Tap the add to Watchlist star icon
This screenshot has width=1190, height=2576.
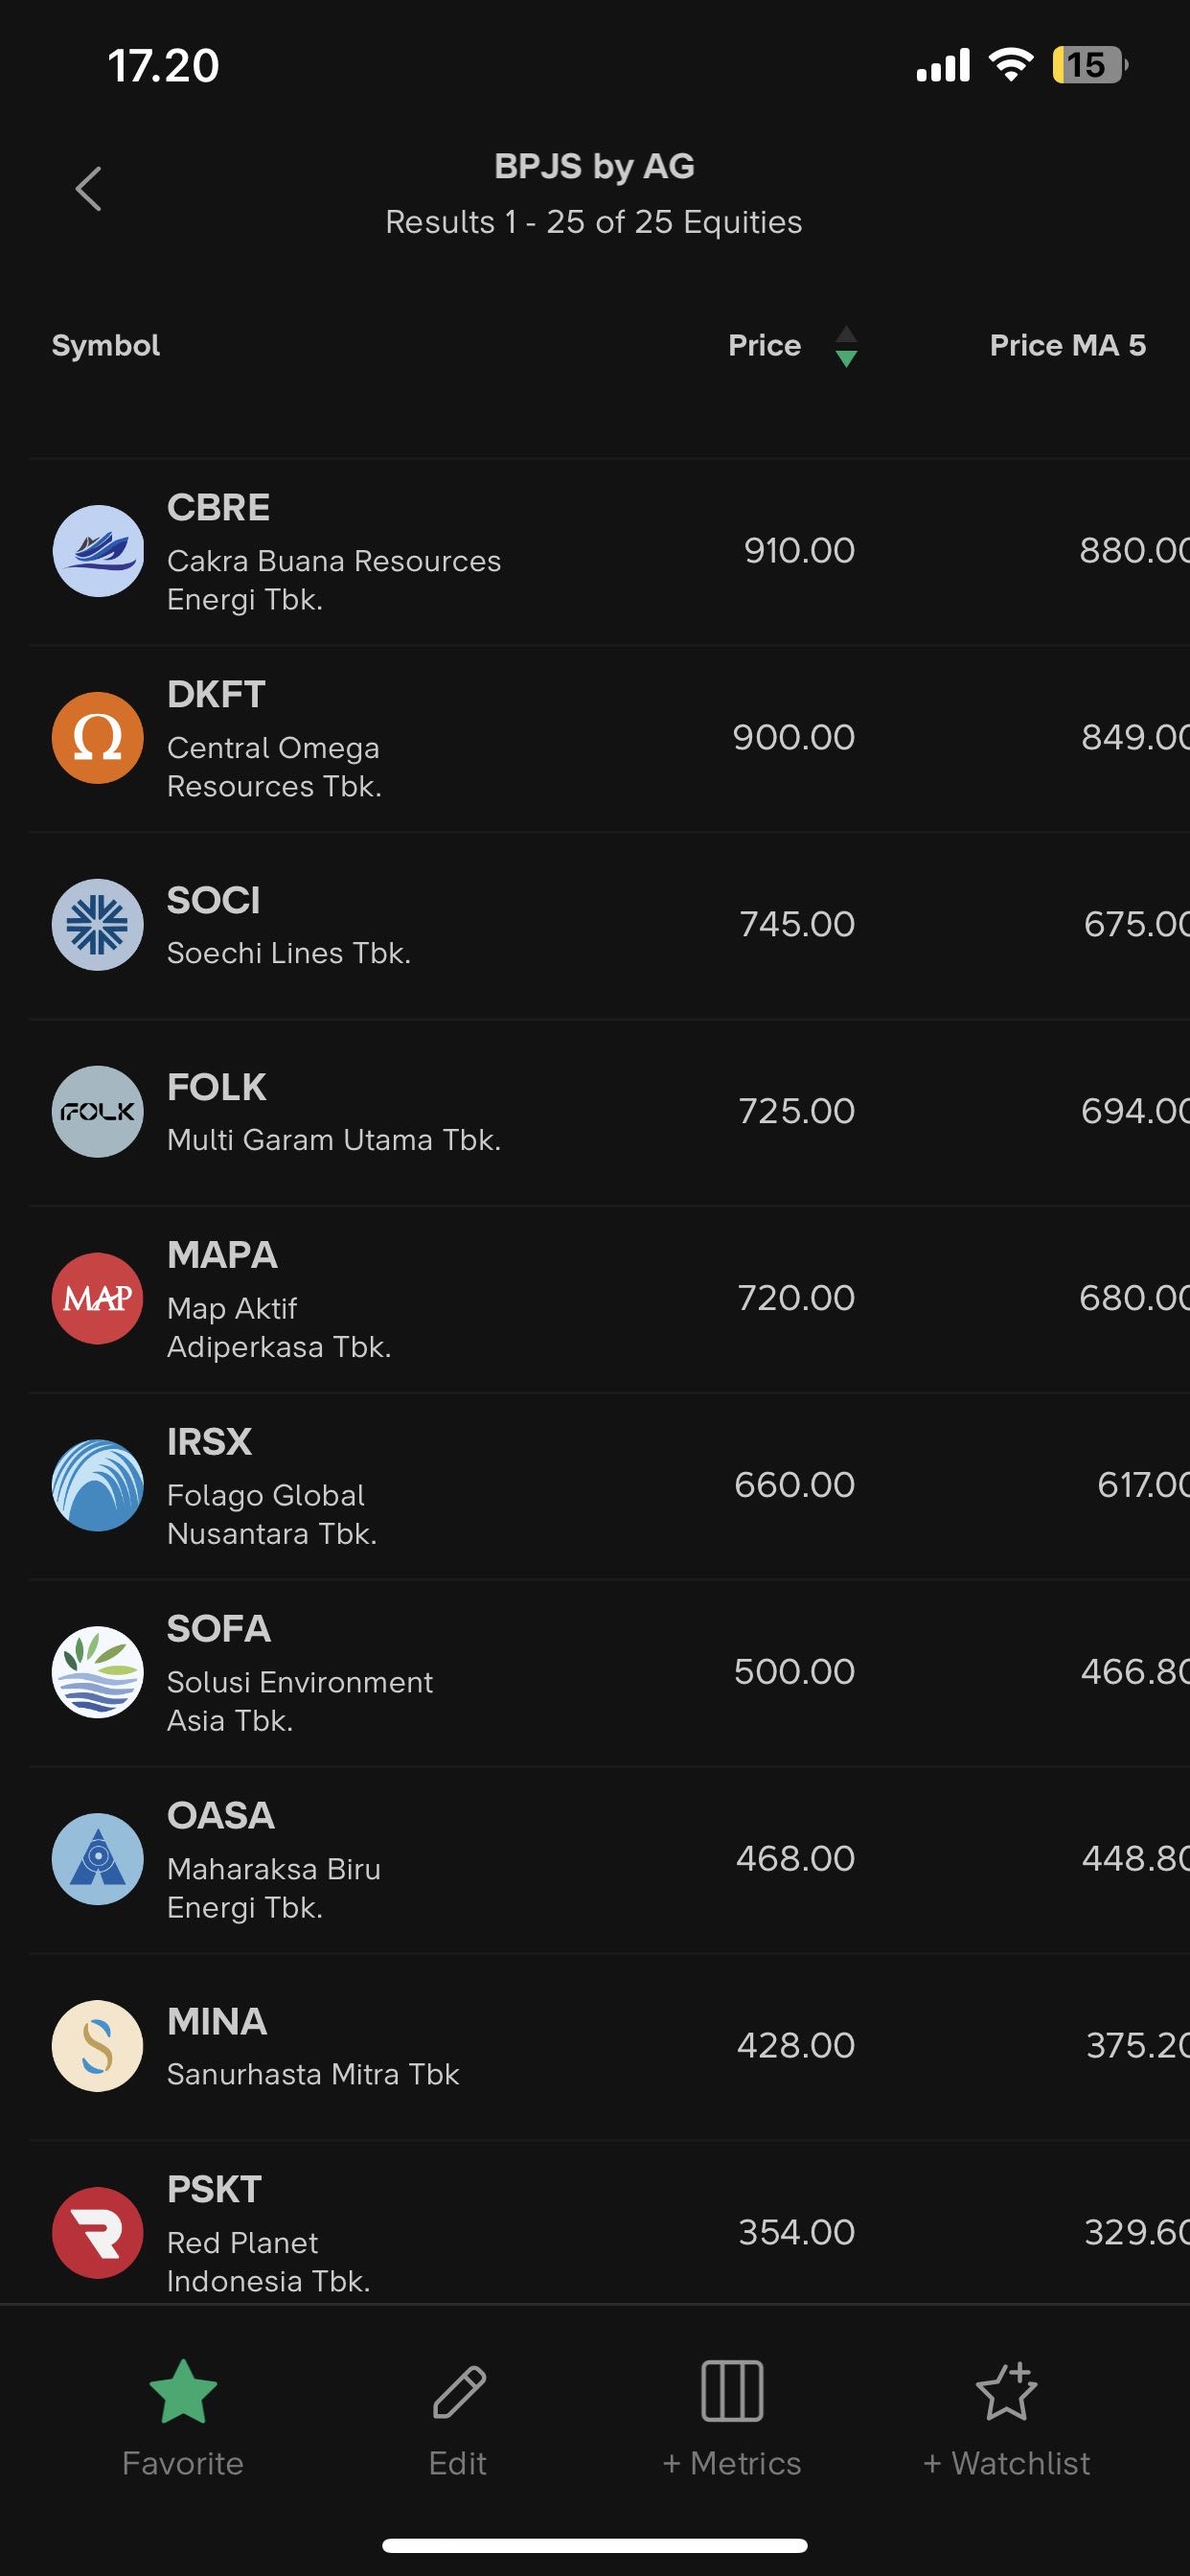click(x=1006, y=2391)
